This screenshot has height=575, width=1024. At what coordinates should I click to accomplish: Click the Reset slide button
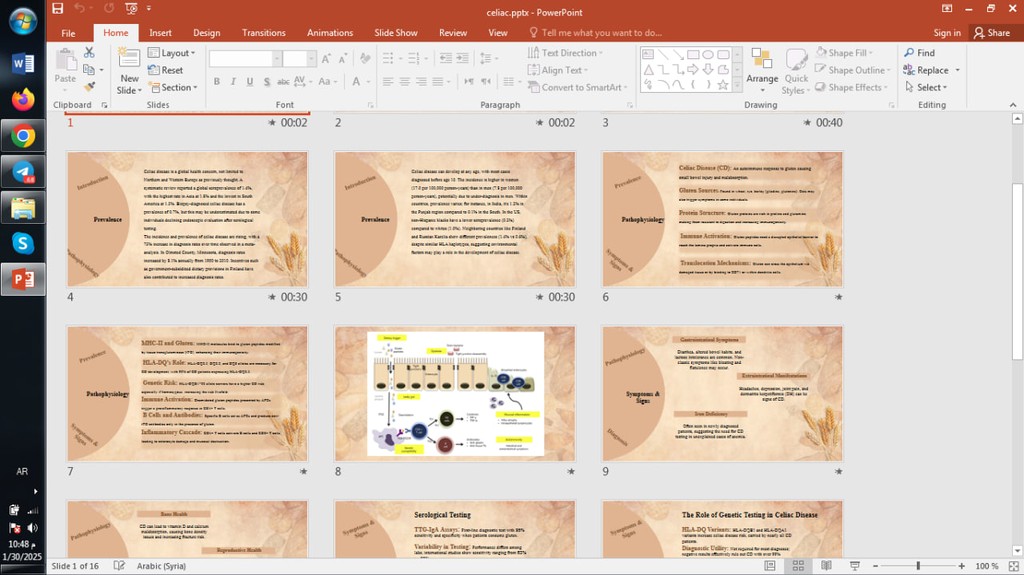tap(165, 70)
